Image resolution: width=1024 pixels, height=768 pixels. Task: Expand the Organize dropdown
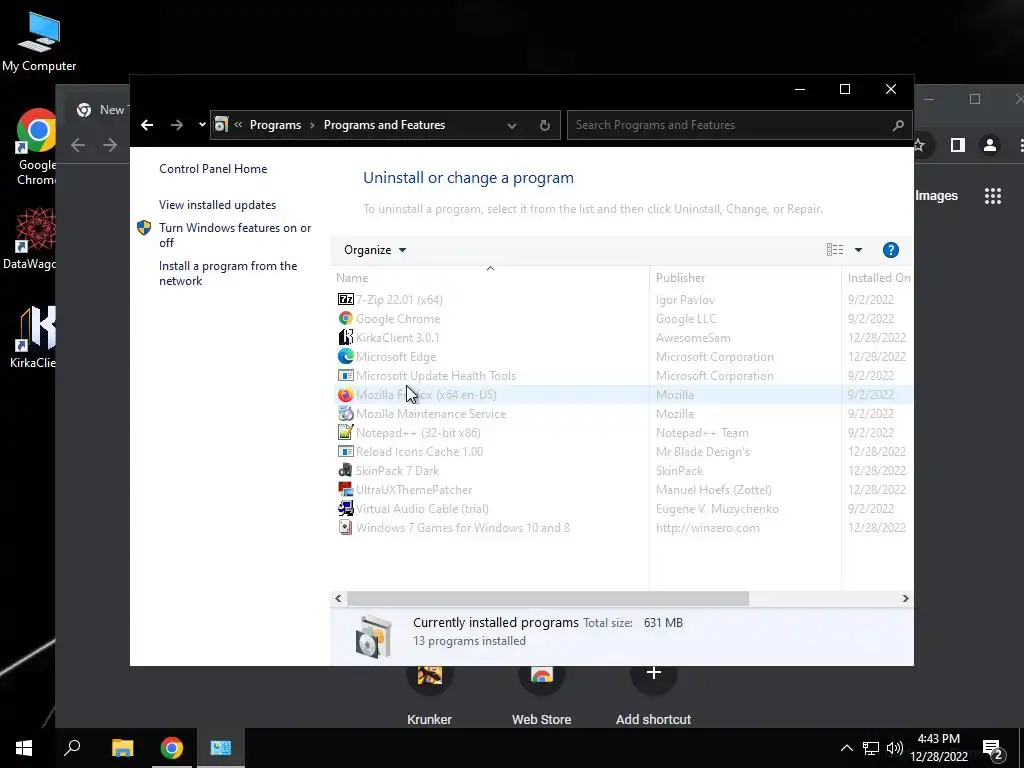pos(375,249)
